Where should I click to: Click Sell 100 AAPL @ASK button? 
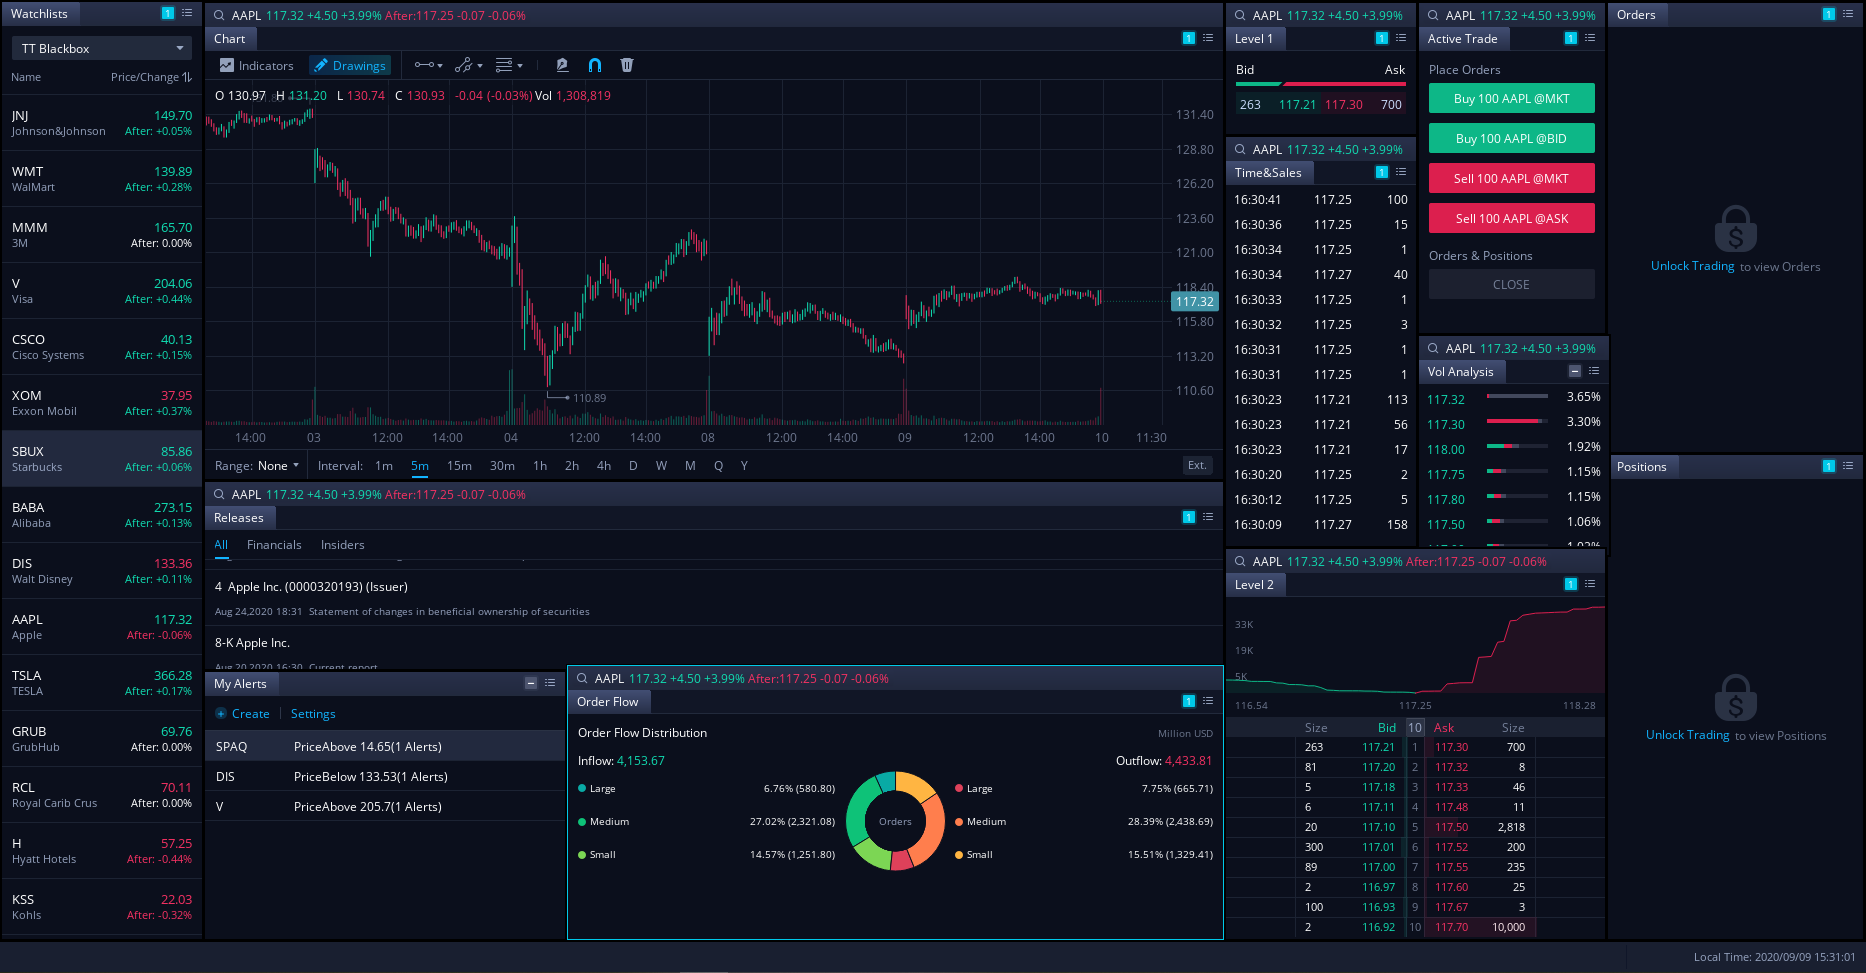tap(1512, 219)
